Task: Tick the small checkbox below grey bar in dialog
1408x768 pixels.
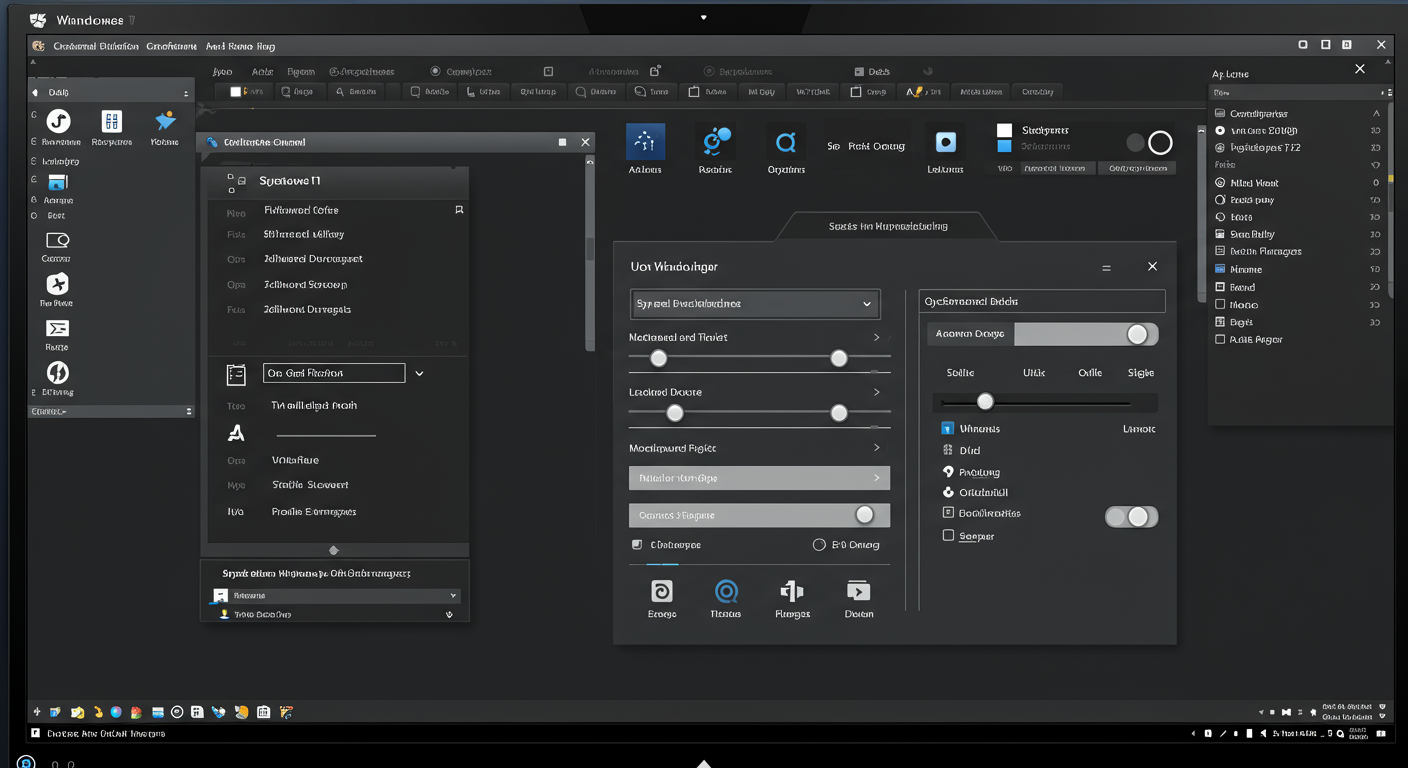Action: [x=637, y=545]
